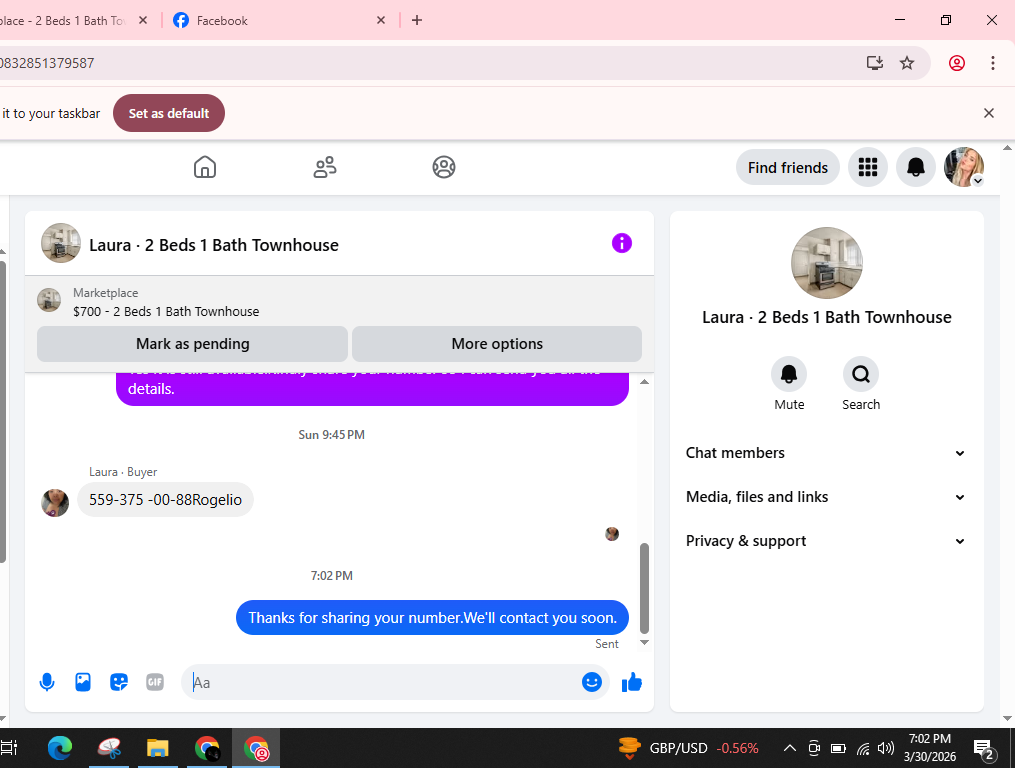
Task: Expand Media, files and links section
Action: pos(826,497)
